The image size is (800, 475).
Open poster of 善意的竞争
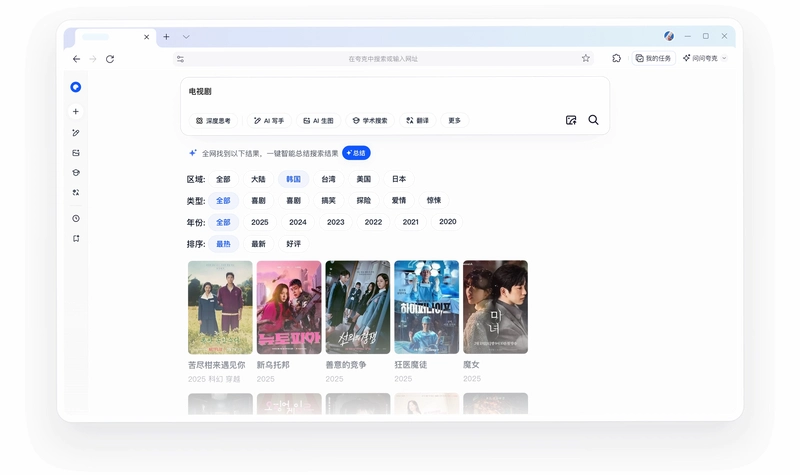pyautogui.click(x=358, y=307)
